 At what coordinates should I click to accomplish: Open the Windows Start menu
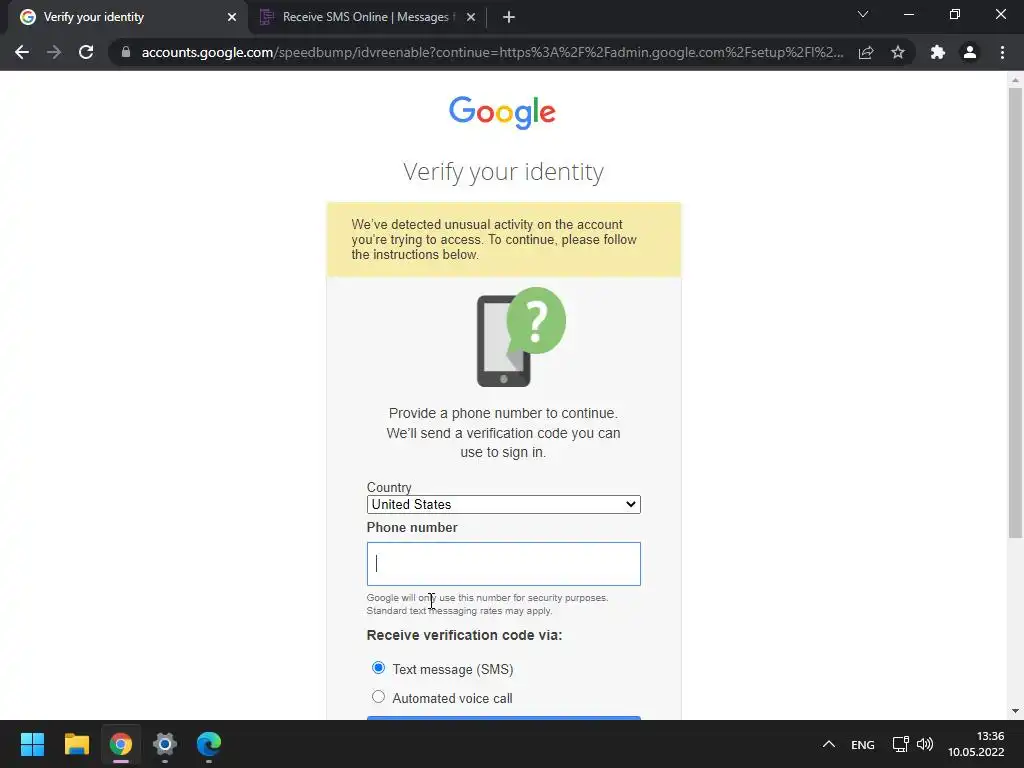(x=32, y=744)
